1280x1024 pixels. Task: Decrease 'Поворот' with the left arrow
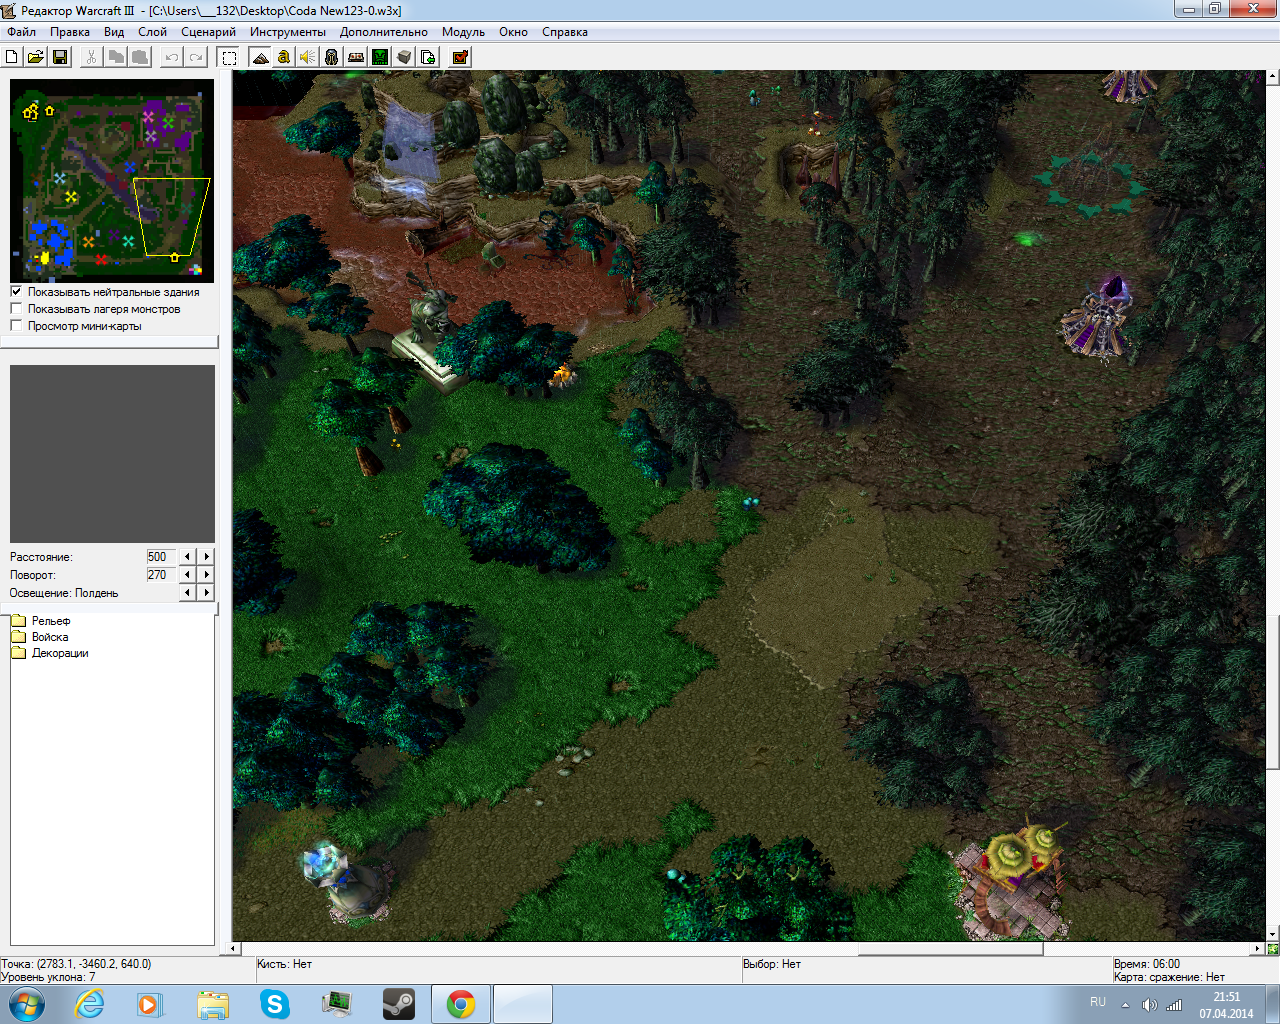click(x=187, y=575)
